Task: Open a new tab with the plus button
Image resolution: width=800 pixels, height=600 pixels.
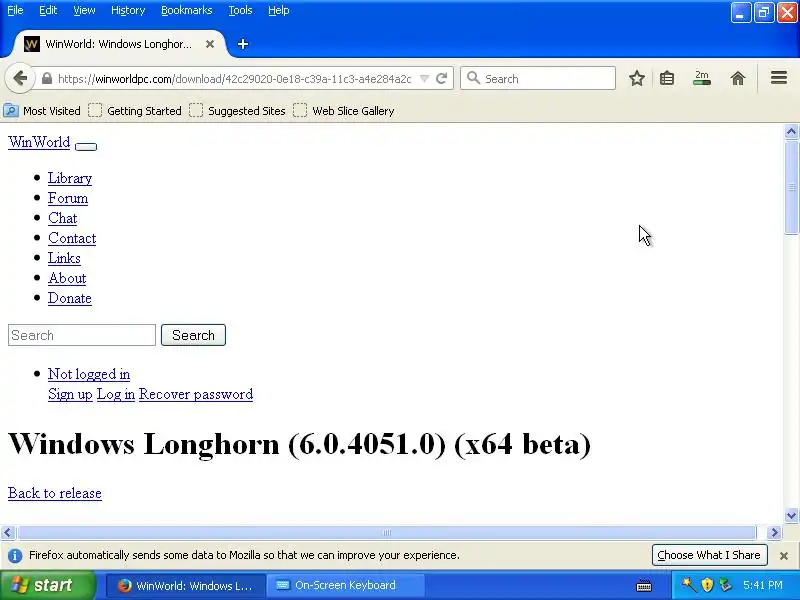Action: (x=243, y=44)
